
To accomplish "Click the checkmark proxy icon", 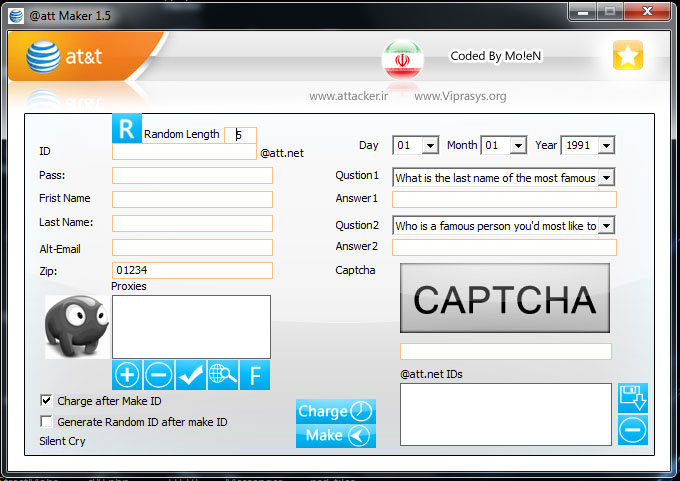I will tap(190, 375).
